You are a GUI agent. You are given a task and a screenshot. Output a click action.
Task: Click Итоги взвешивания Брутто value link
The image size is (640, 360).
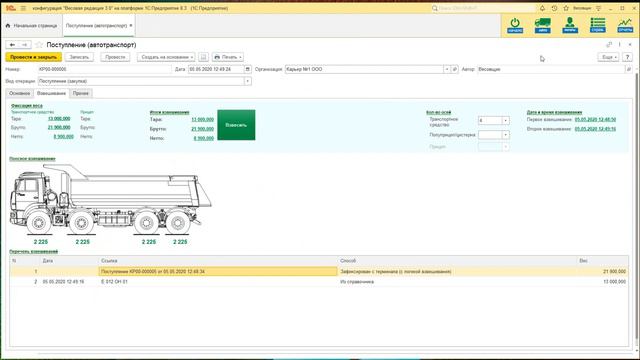(x=202, y=129)
